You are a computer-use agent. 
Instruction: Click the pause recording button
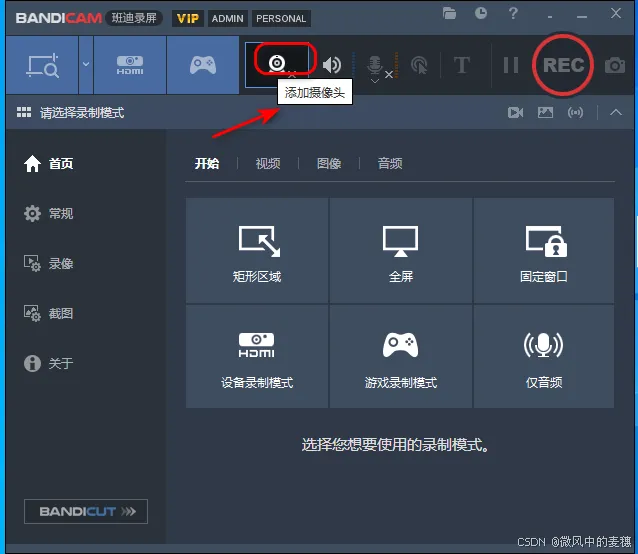tap(511, 65)
